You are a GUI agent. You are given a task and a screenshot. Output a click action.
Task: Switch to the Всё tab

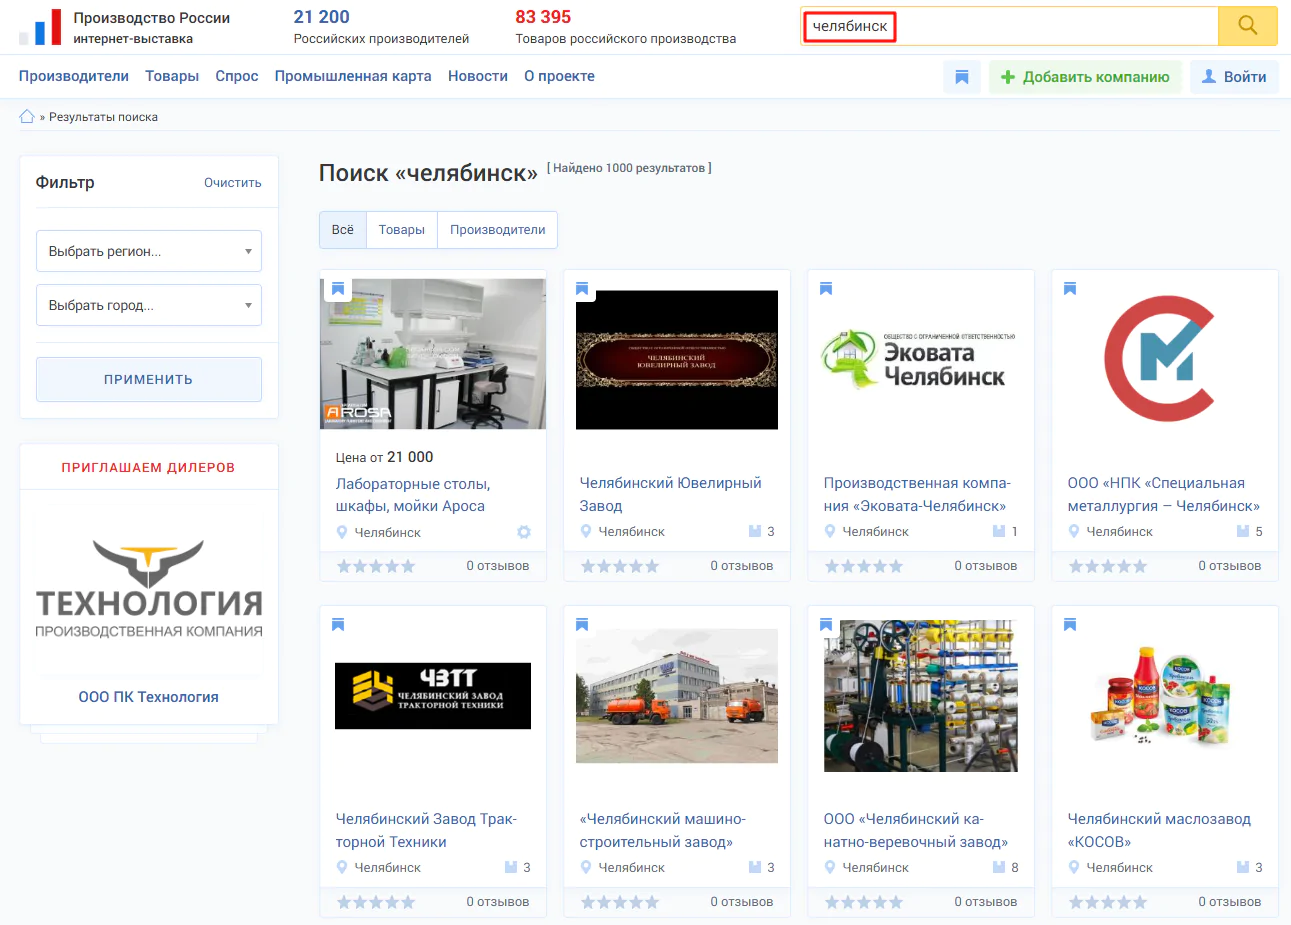343,229
